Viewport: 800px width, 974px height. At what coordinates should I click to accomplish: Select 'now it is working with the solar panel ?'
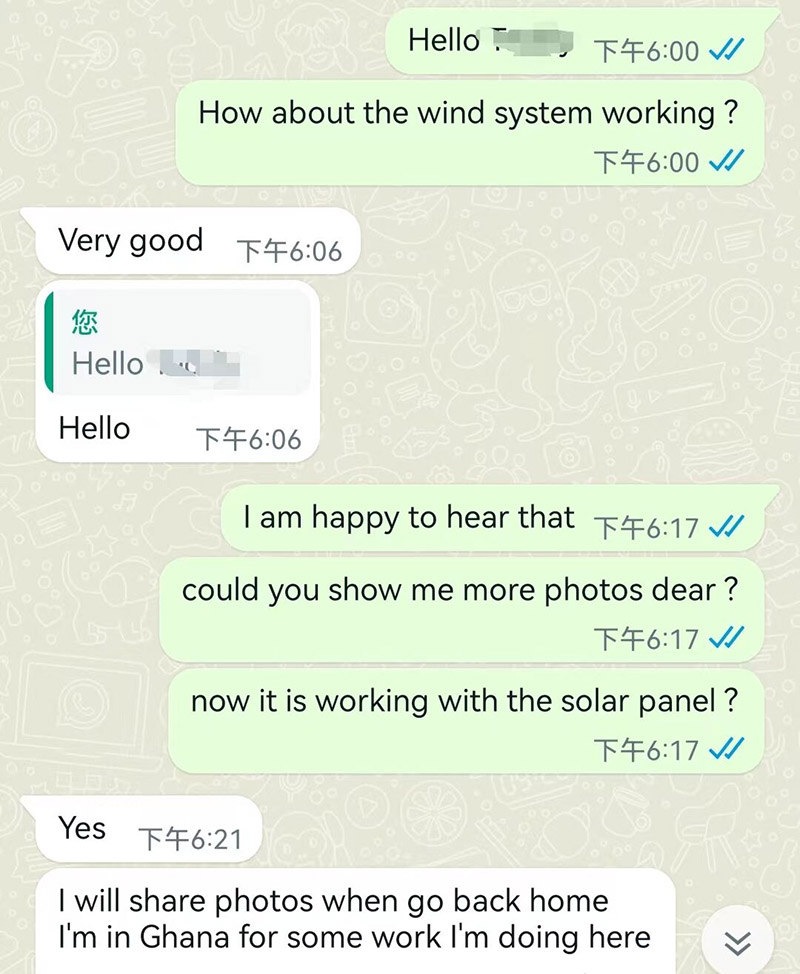tap(466, 721)
